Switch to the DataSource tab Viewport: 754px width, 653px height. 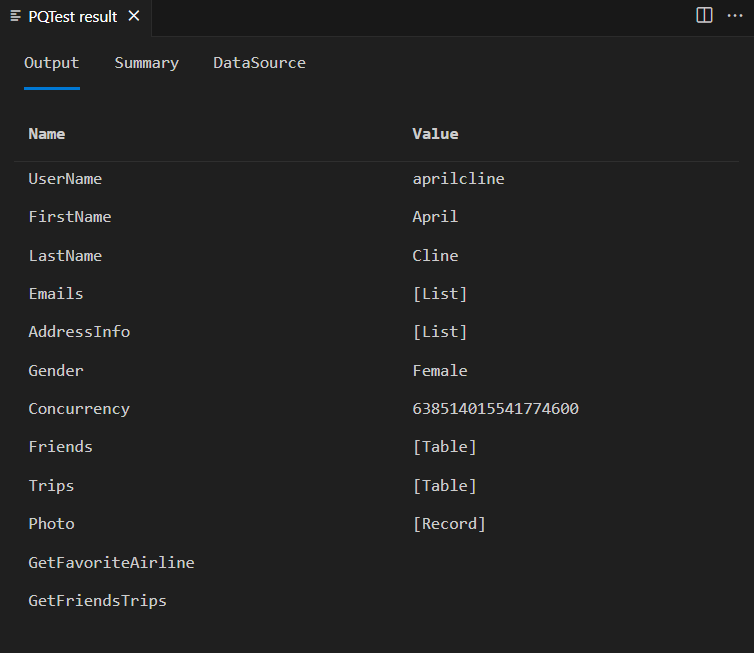[259, 63]
